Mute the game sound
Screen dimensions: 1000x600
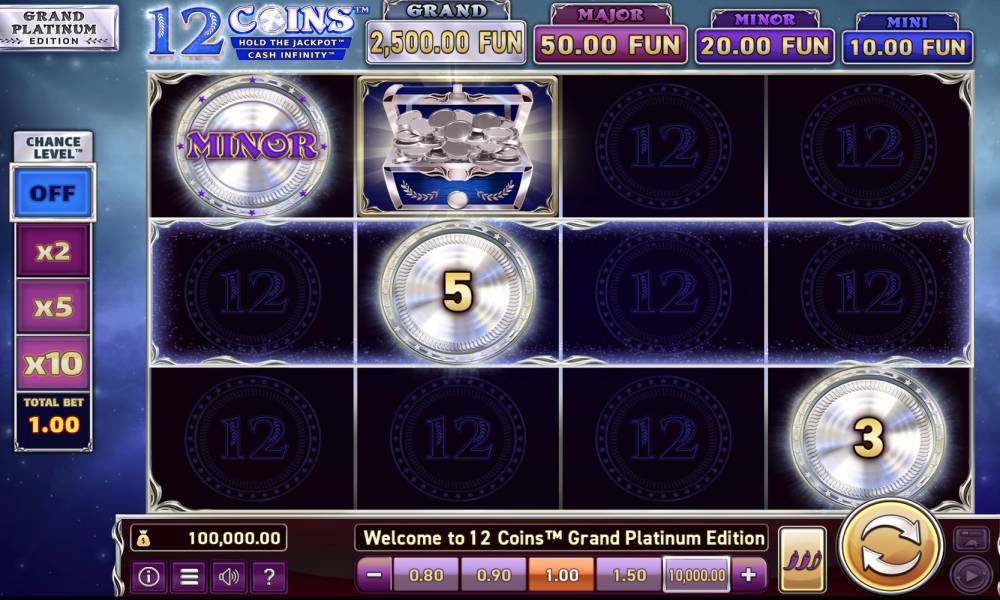[229, 576]
